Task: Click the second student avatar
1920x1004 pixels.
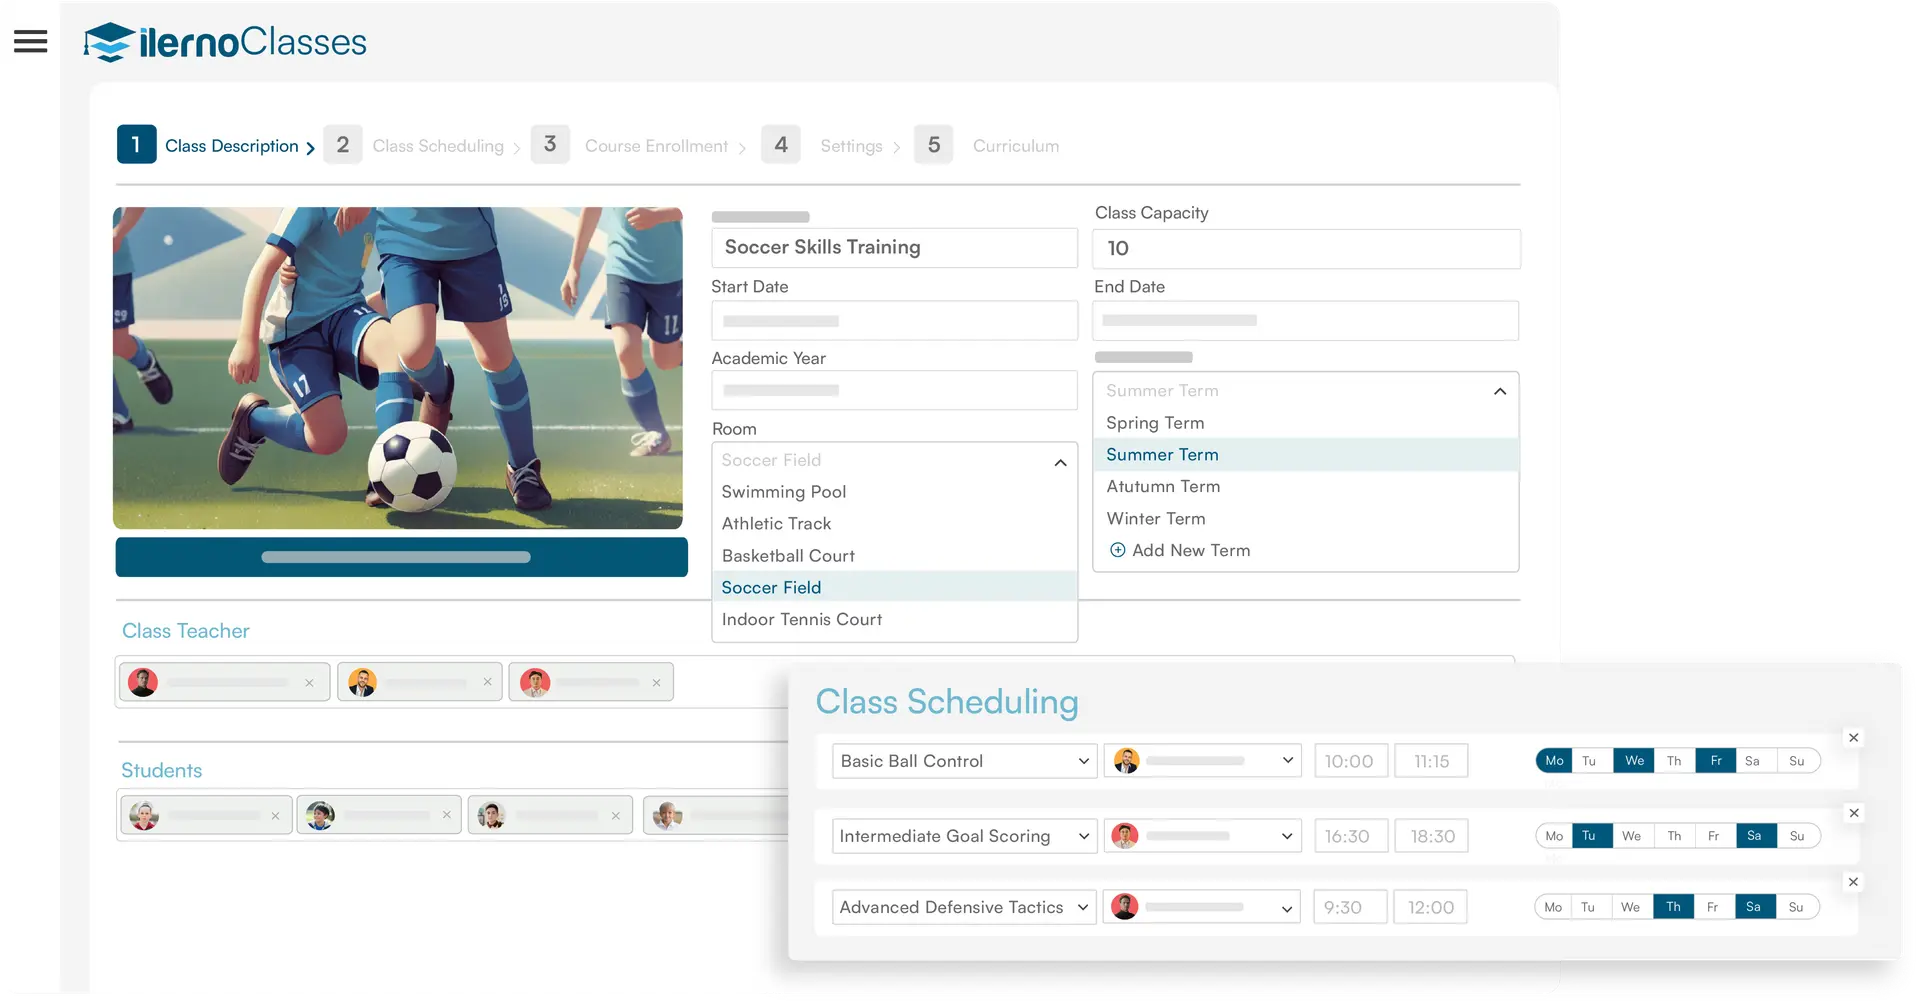Action: coord(320,815)
